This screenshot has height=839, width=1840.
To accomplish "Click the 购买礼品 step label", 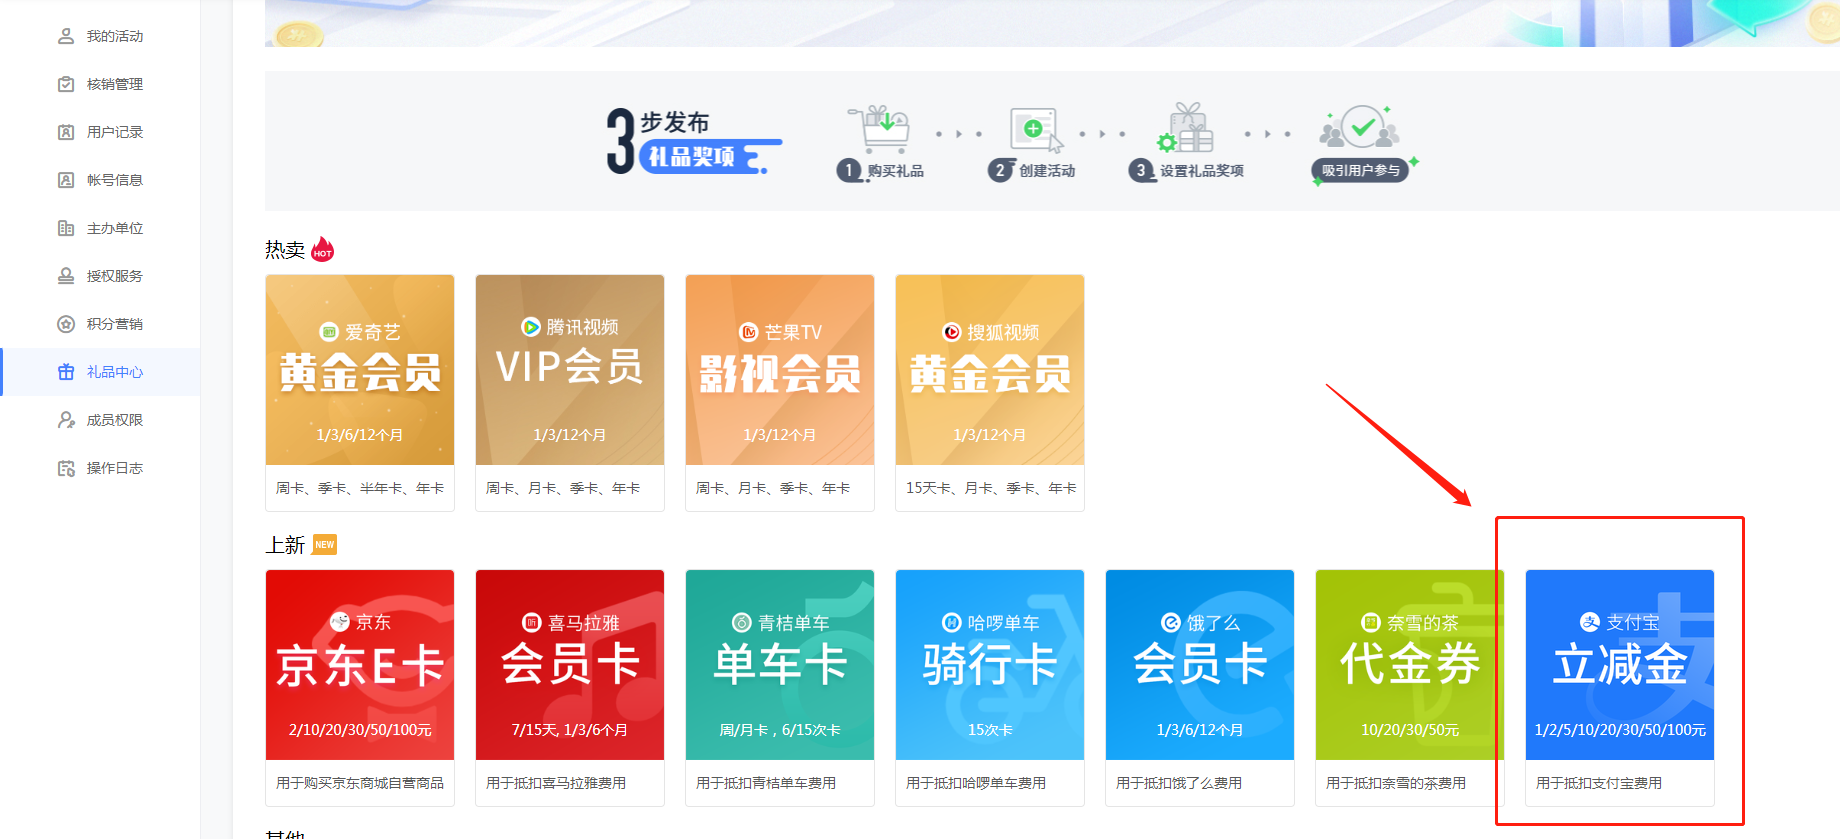I will pyautogui.click(x=895, y=171).
